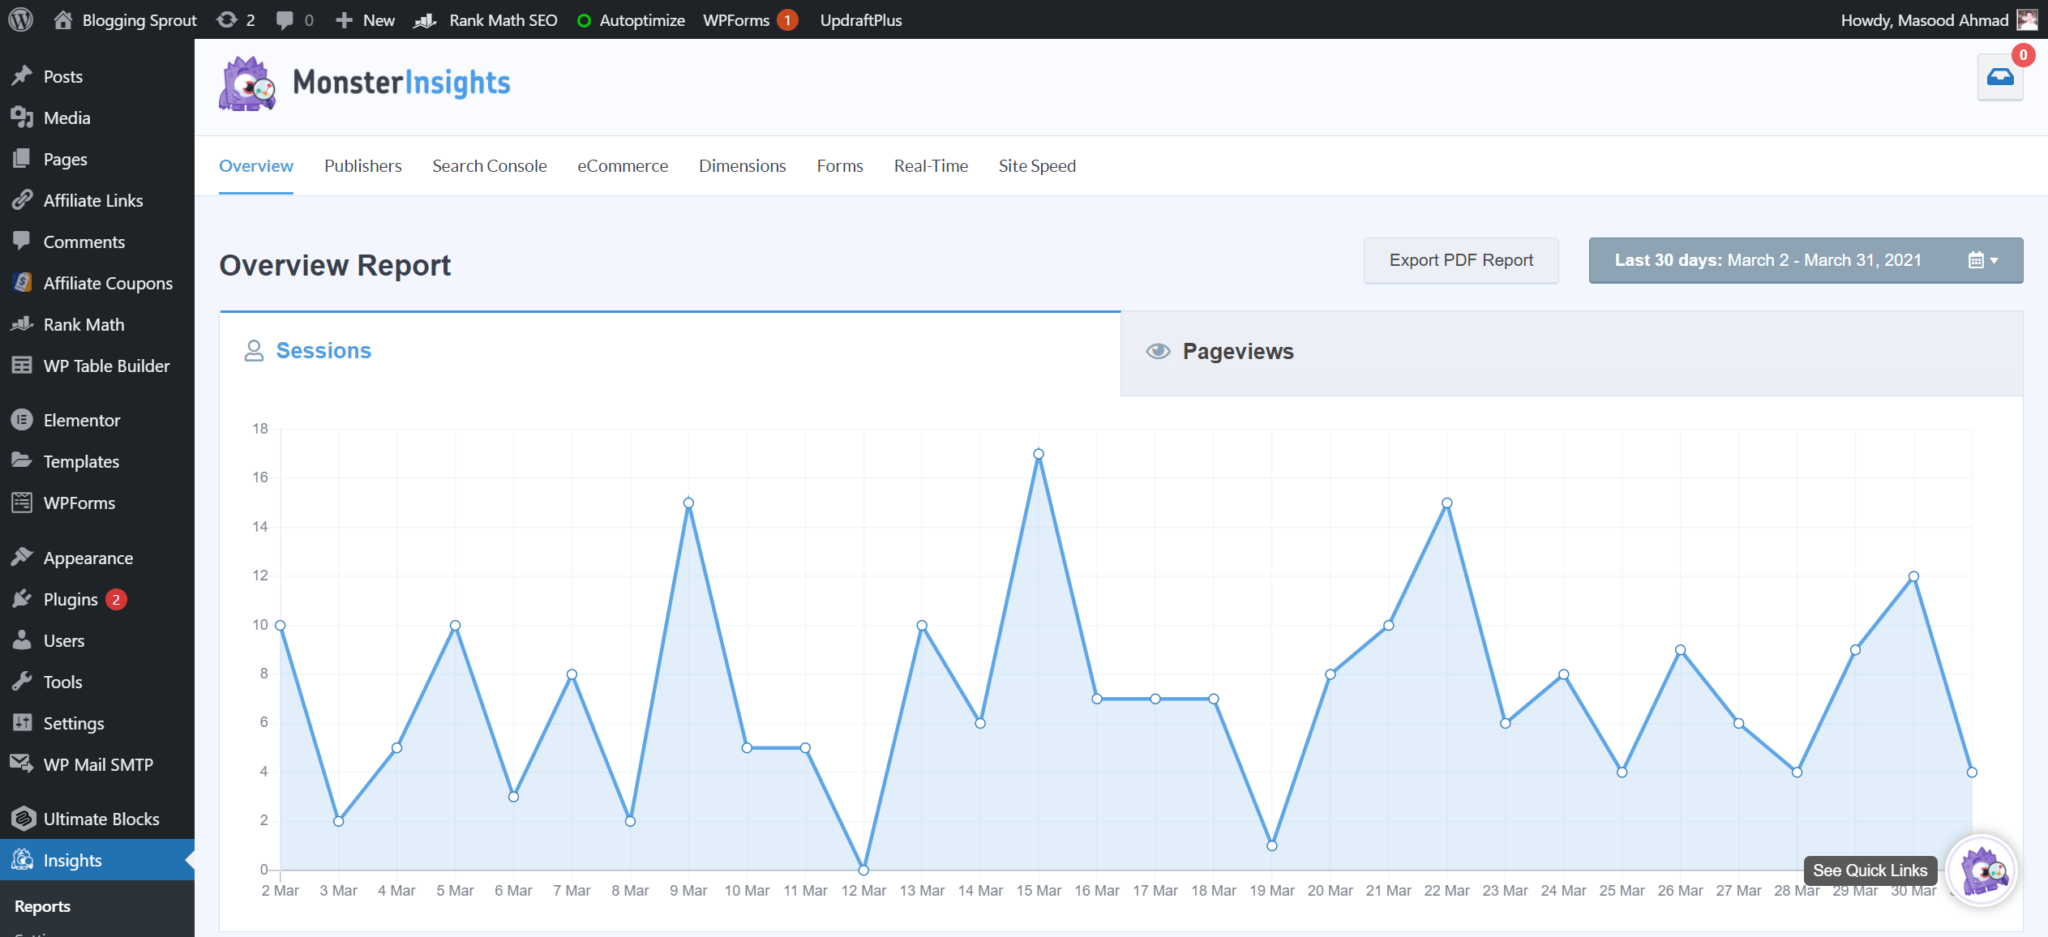
Task: Switch to the Publishers tab
Action: point(363,166)
